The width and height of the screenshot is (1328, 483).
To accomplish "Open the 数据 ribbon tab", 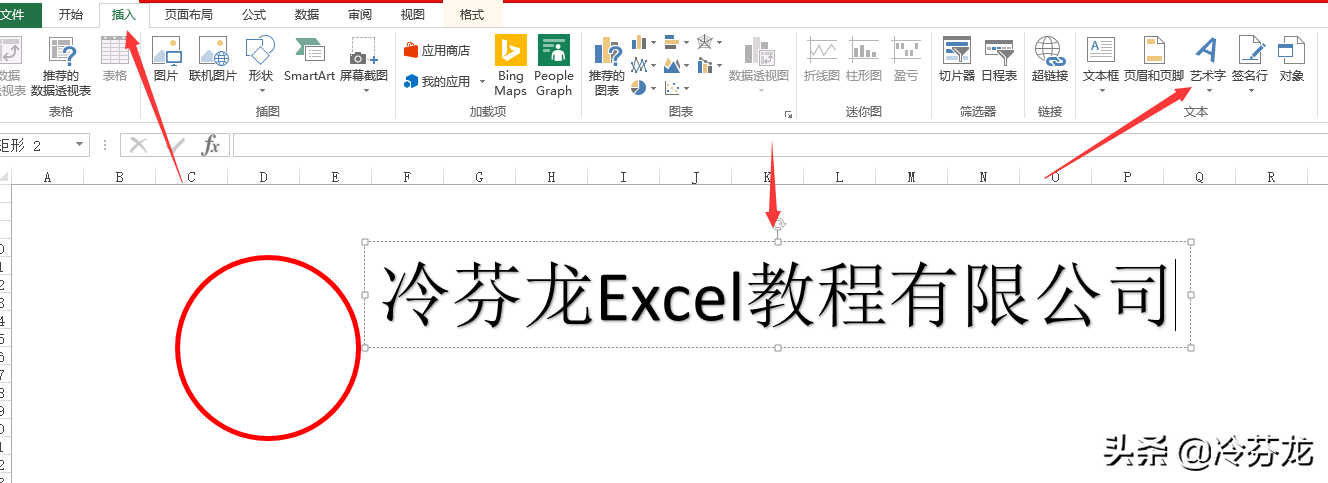I will (307, 15).
